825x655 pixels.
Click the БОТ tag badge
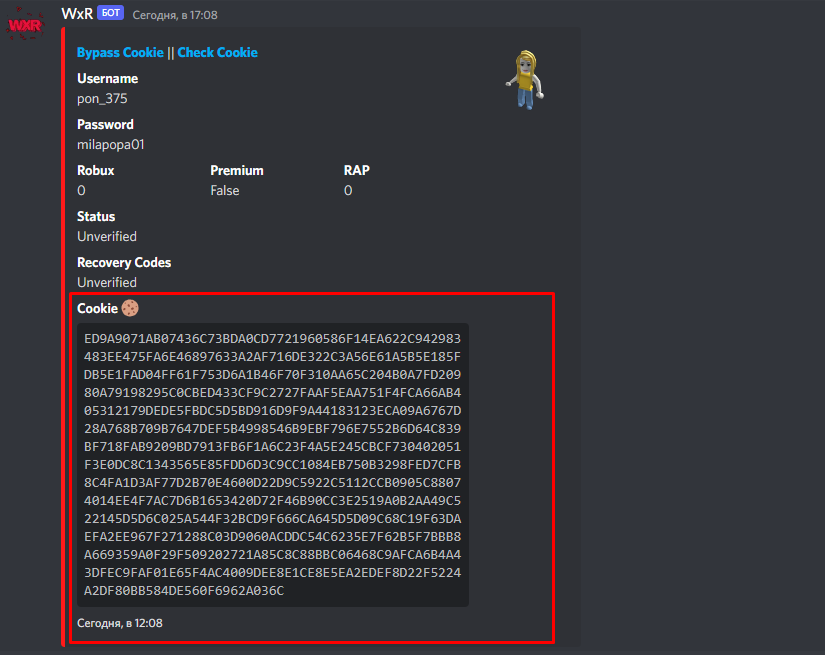point(110,13)
